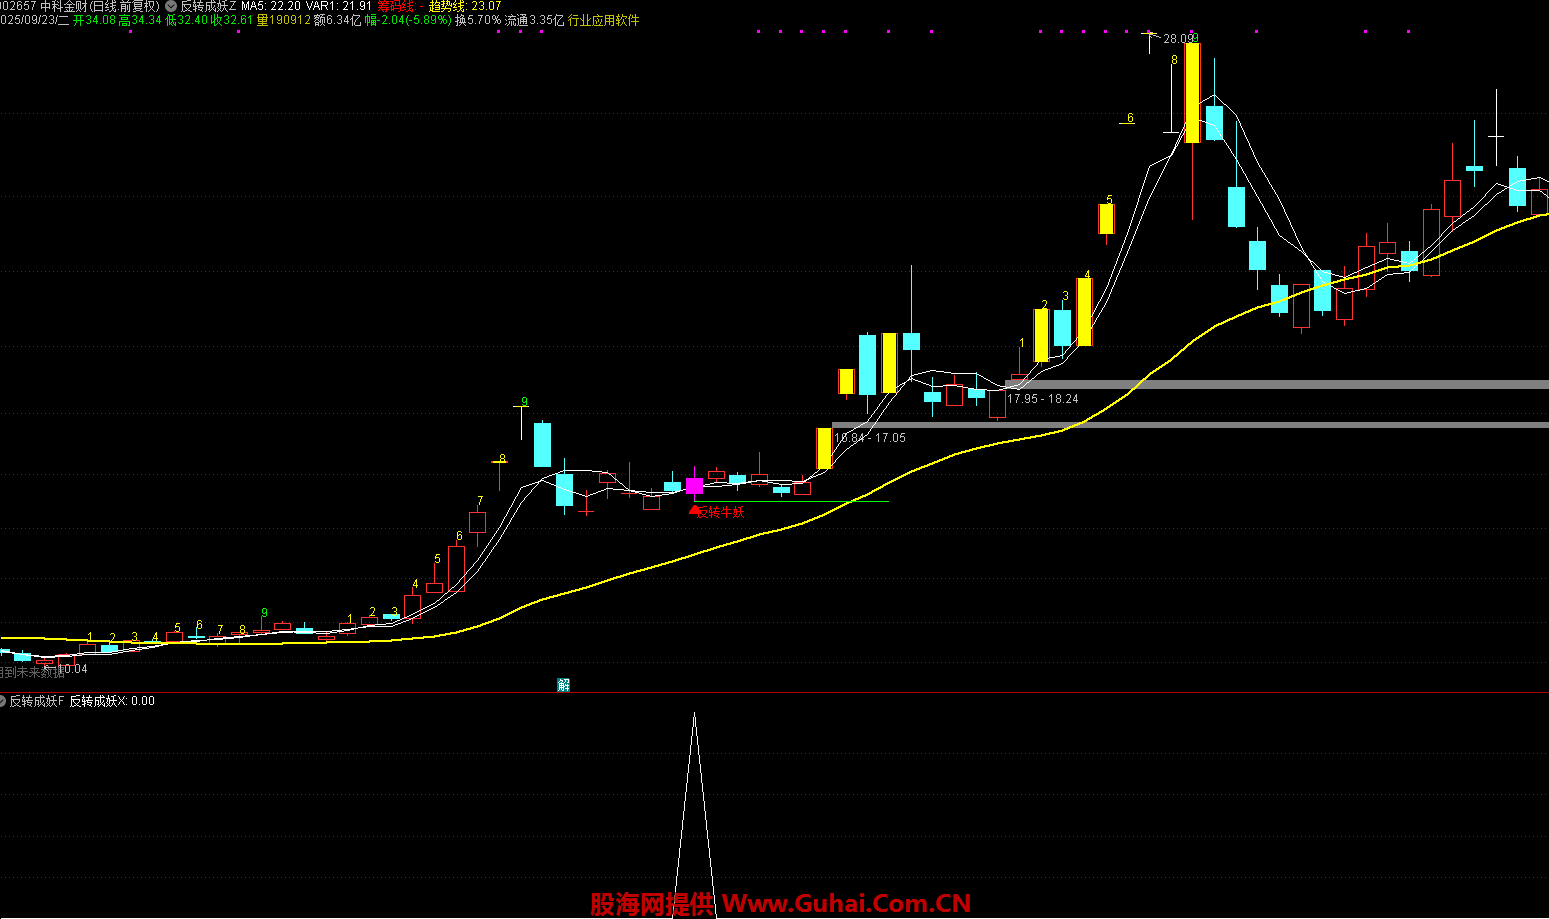Click the 低32.40 low price

pyautogui.click(x=186, y=20)
